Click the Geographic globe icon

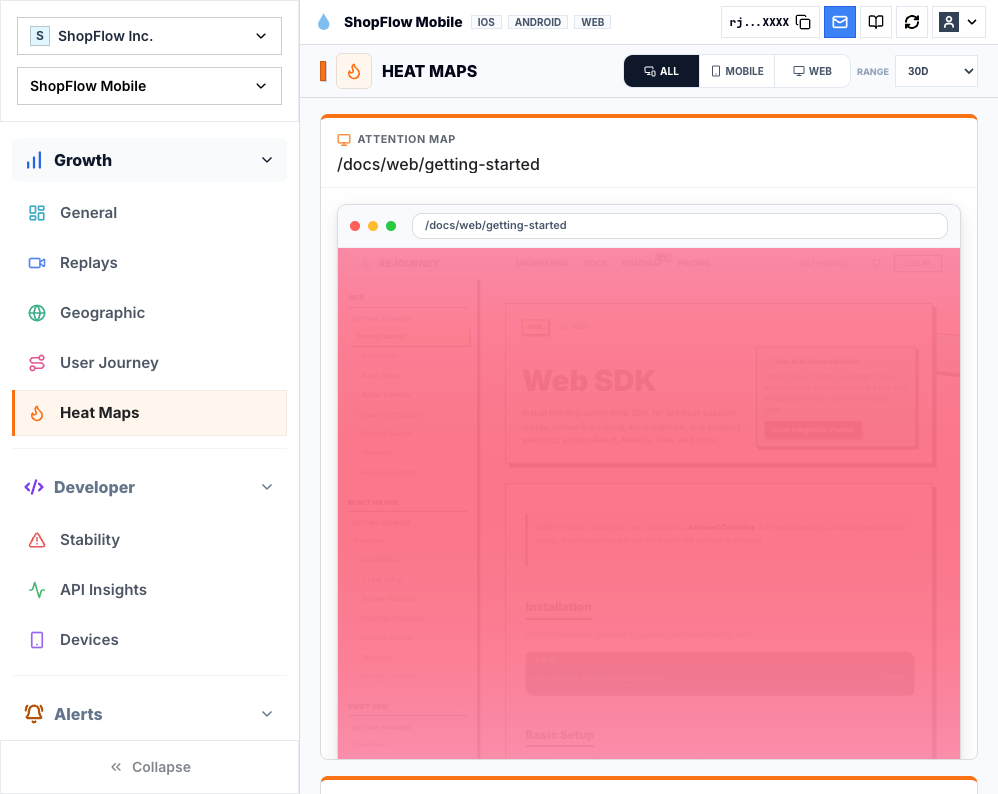point(37,313)
